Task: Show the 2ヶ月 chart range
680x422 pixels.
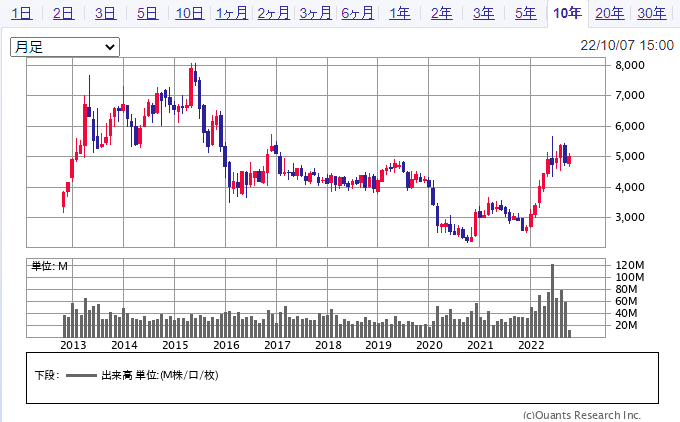Action: click(x=273, y=13)
